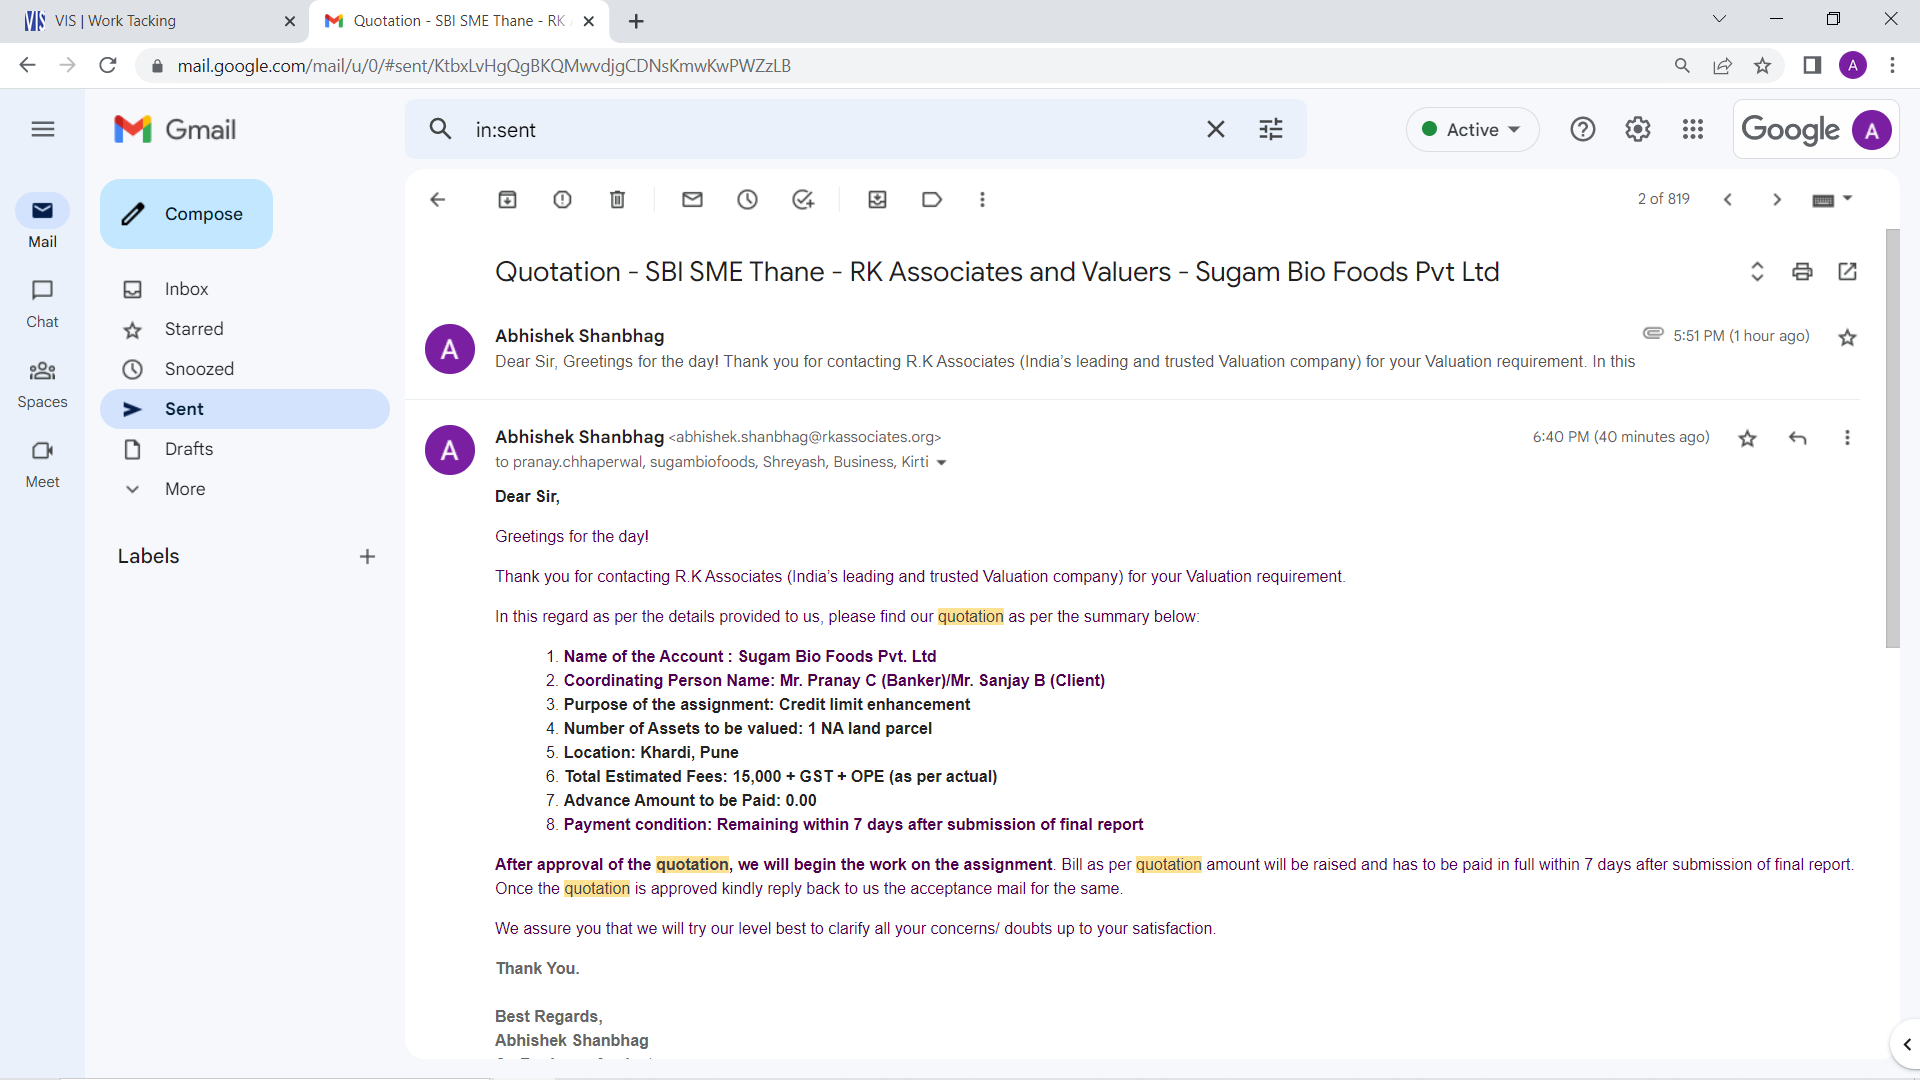
Task: Create a new label with plus icon
Action: pyautogui.click(x=367, y=557)
